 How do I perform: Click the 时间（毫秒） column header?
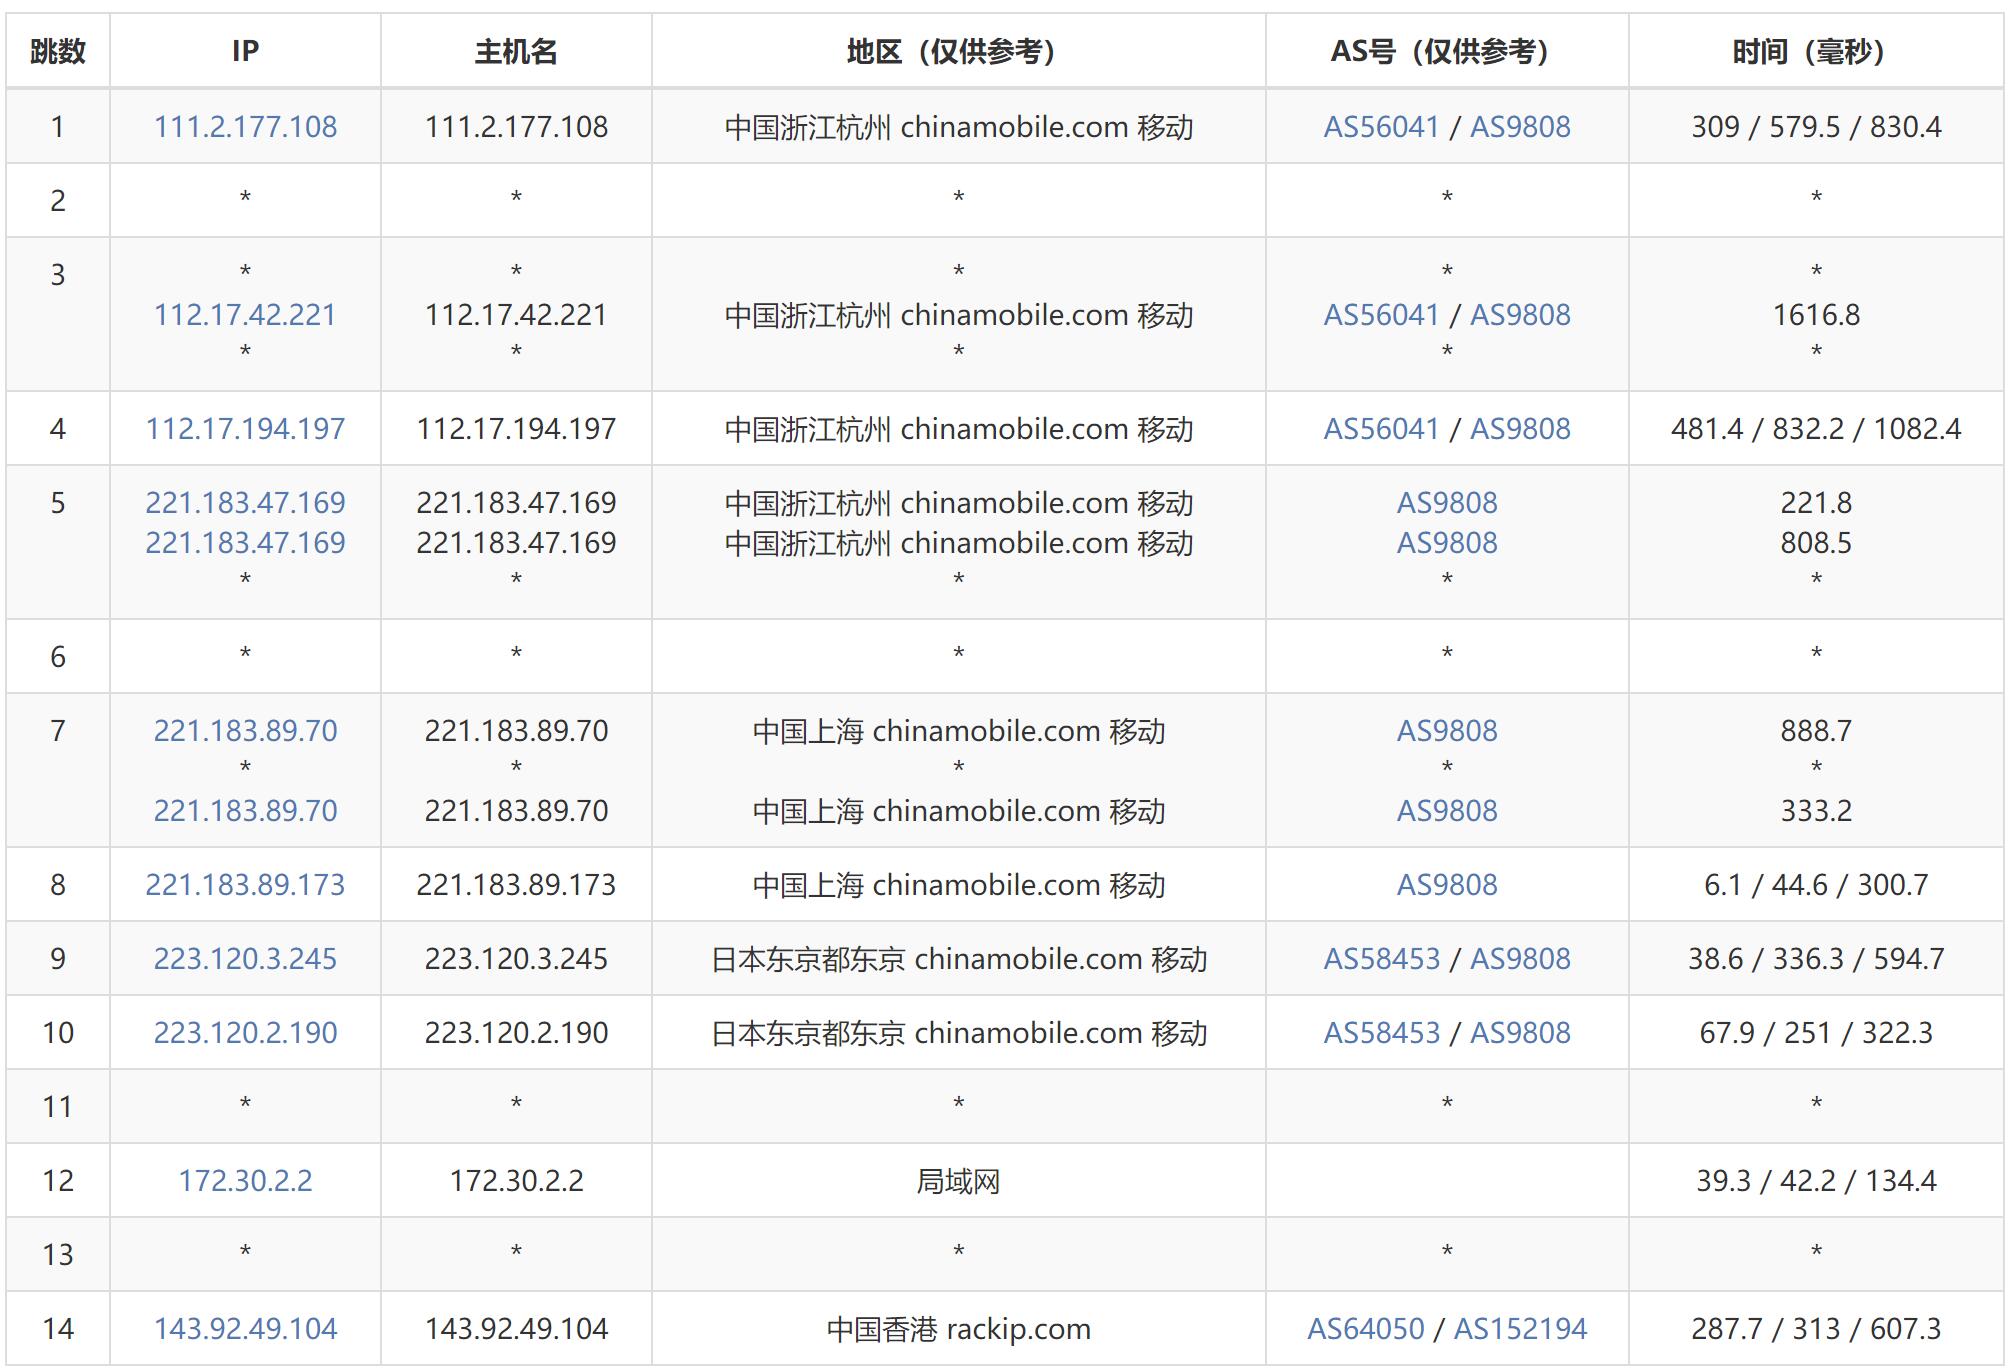pyautogui.click(x=1816, y=51)
